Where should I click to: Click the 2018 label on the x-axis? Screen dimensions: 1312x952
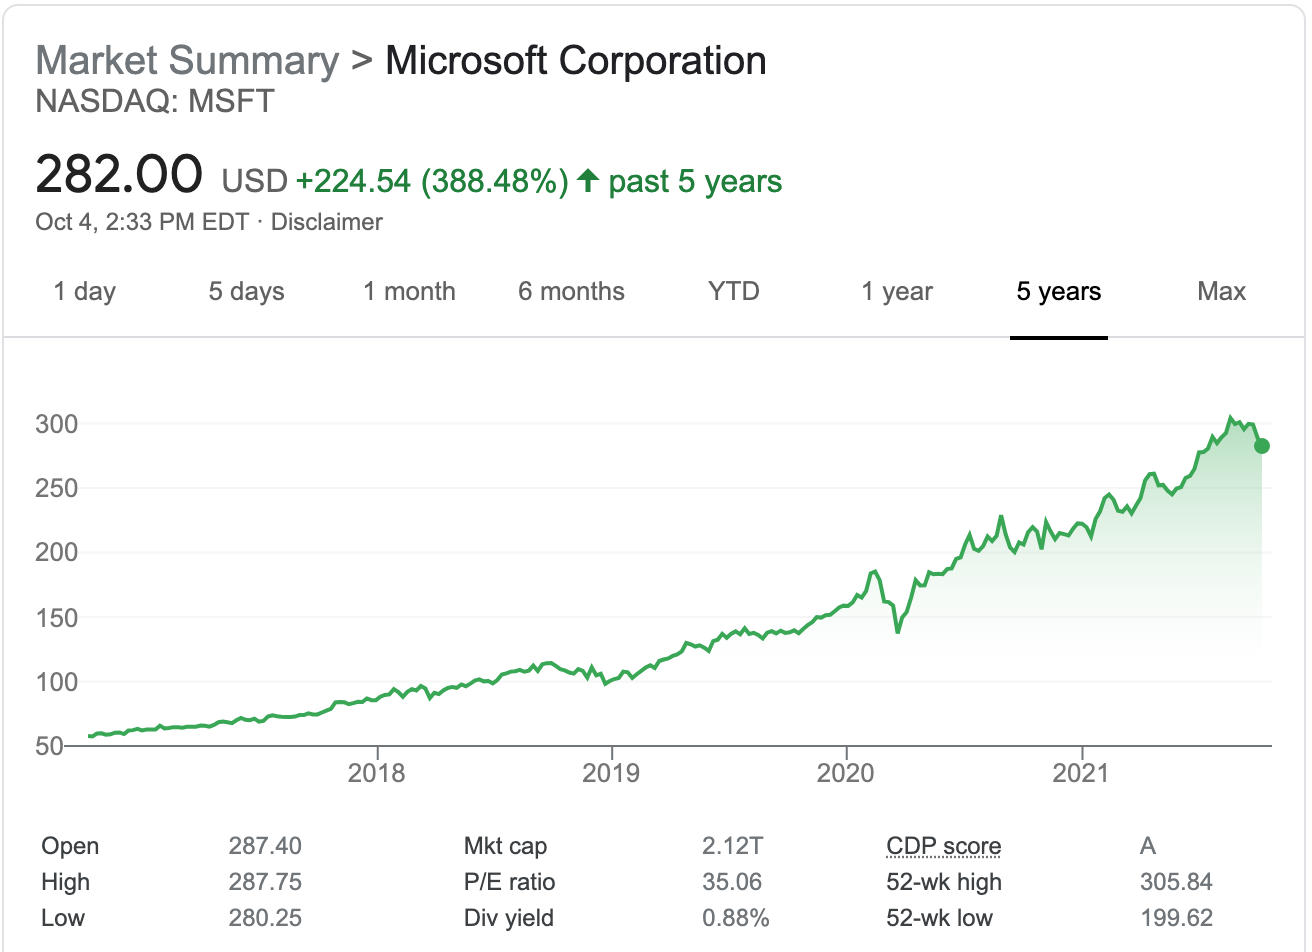pyautogui.click(x=377, y=773)
